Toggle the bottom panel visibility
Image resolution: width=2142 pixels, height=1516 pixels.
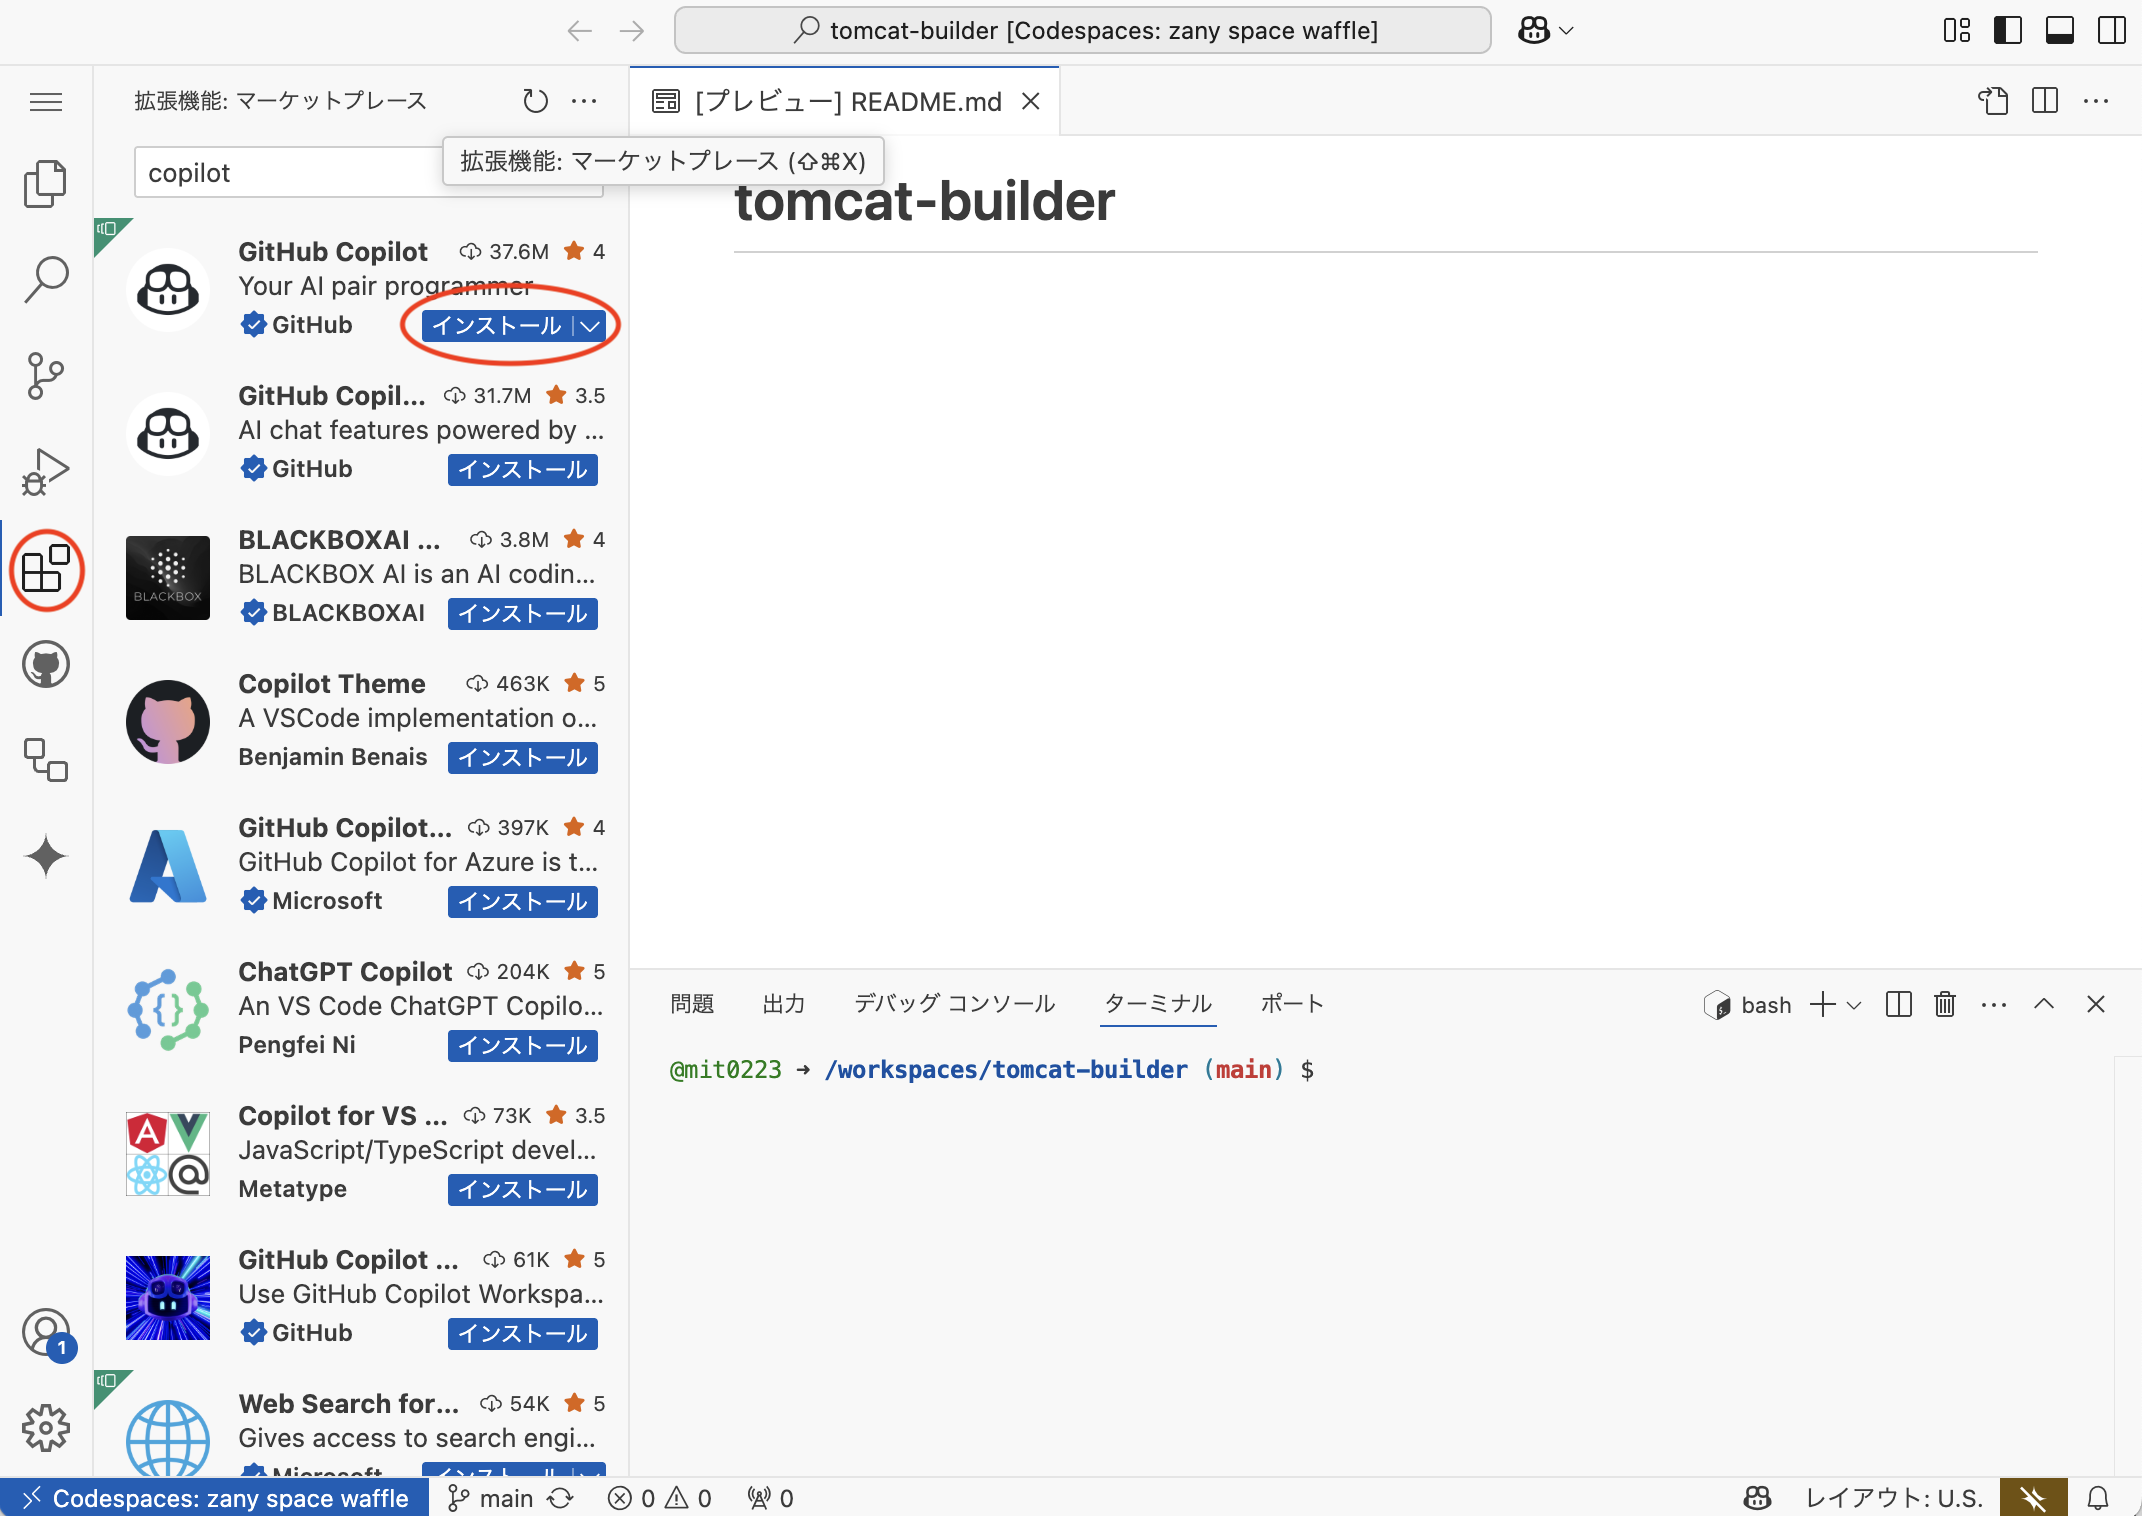2059,30
